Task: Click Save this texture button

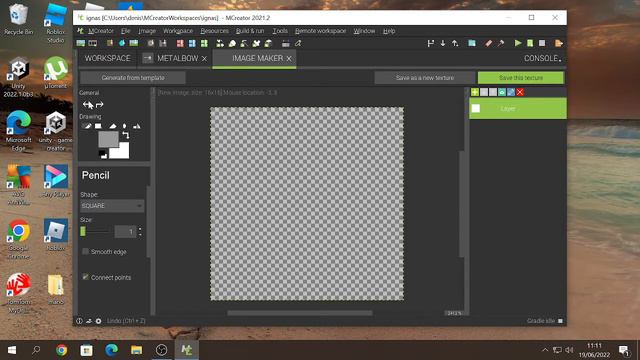Action: pos(521,78)
